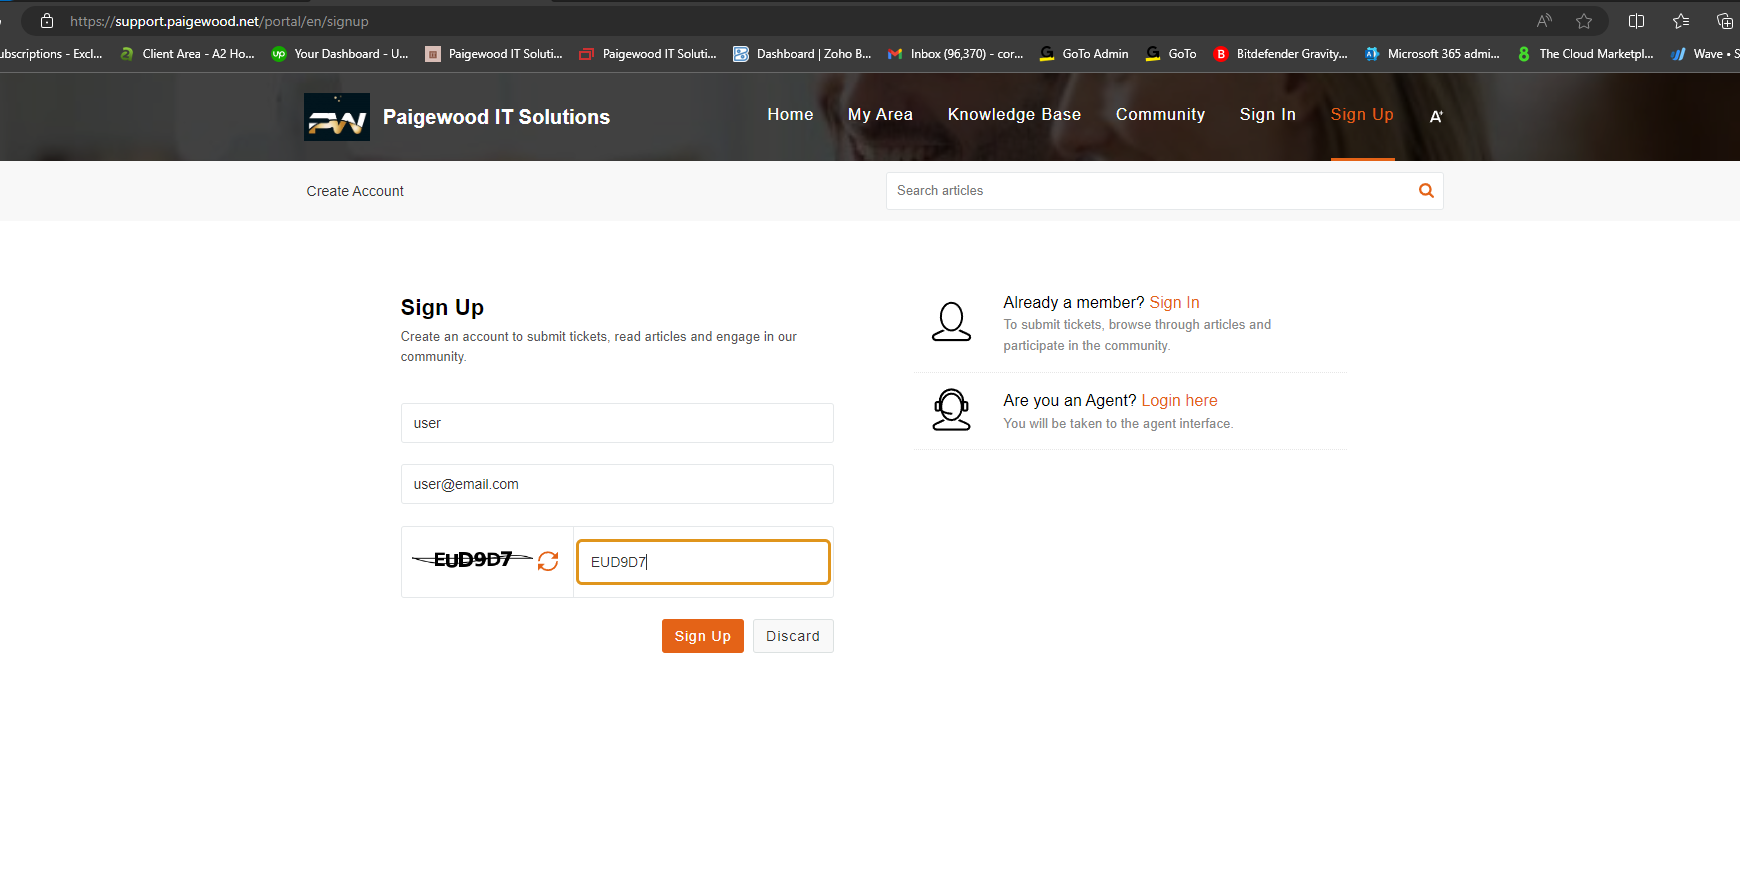This screenshot has height=883, width=1740.
Task: Click Paigewood IT Solutions title text
Action: click(x=496, y=117)
